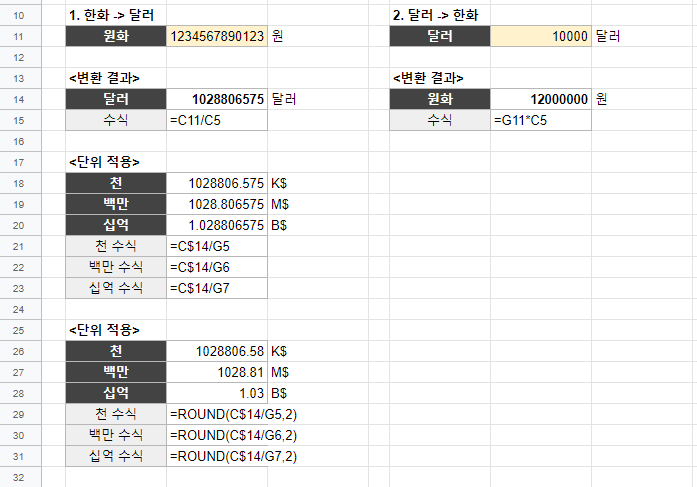
Task: Click the 수식 label below 원화 result
Action: click(440, 120)
